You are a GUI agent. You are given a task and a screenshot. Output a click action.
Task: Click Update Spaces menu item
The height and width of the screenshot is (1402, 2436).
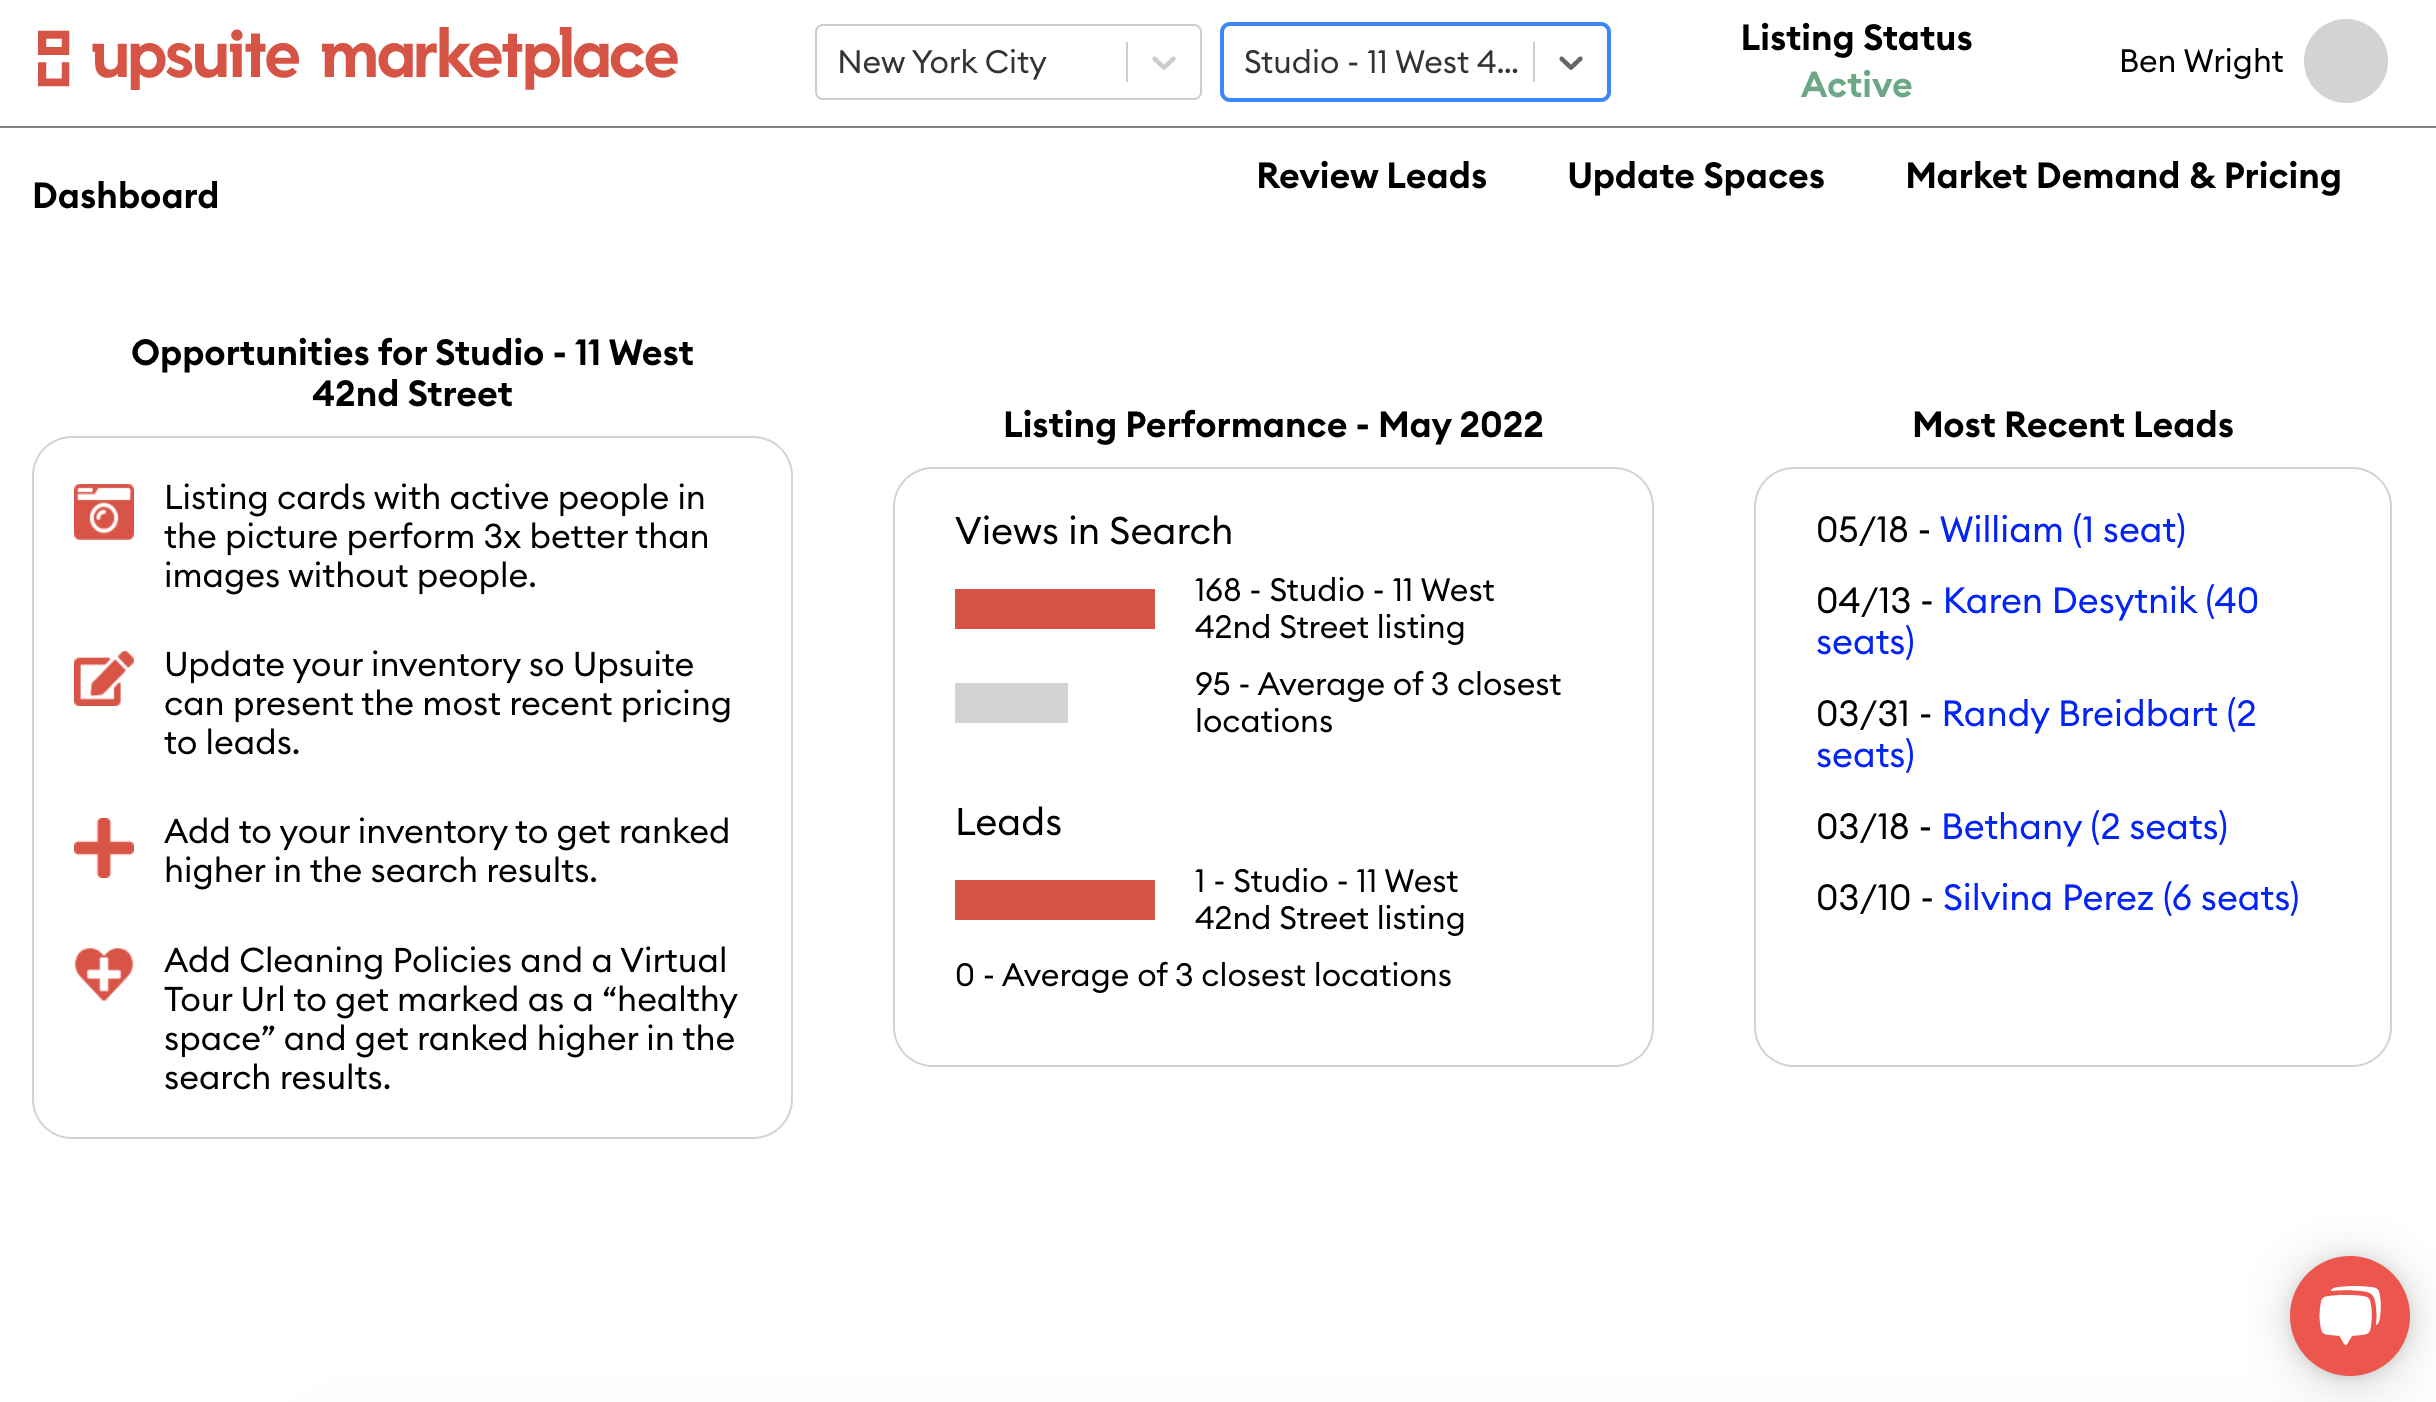pos(1696,174)
